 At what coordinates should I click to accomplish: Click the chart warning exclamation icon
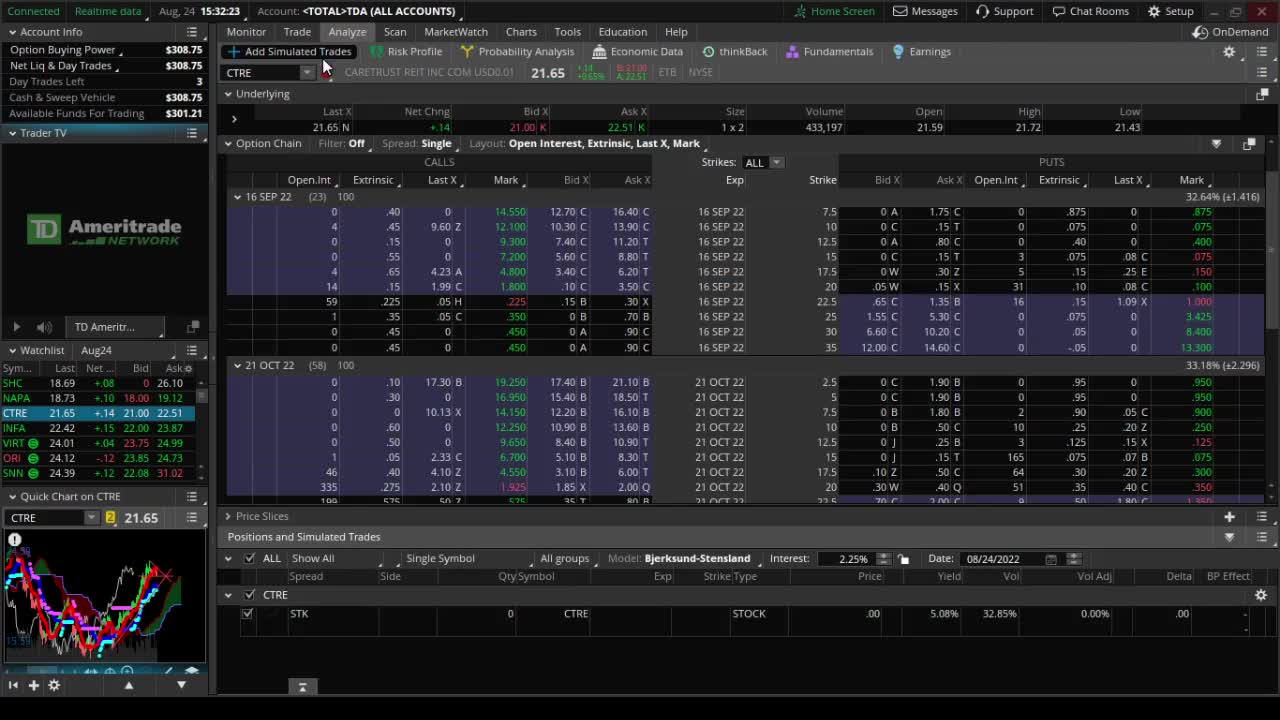15,540
